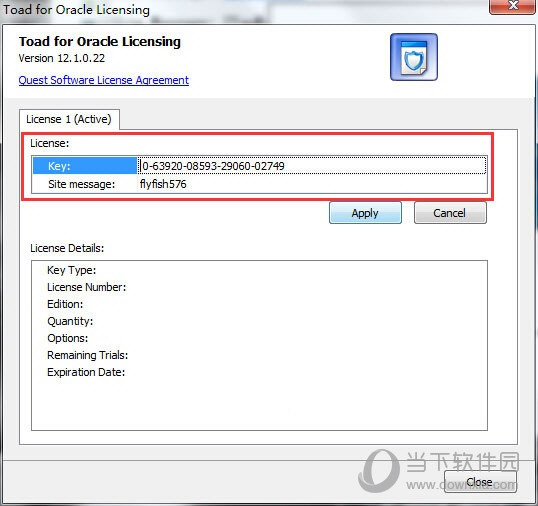Click the Remaining Trials: details row
This screenshot has height=506, width=538.
87,355
